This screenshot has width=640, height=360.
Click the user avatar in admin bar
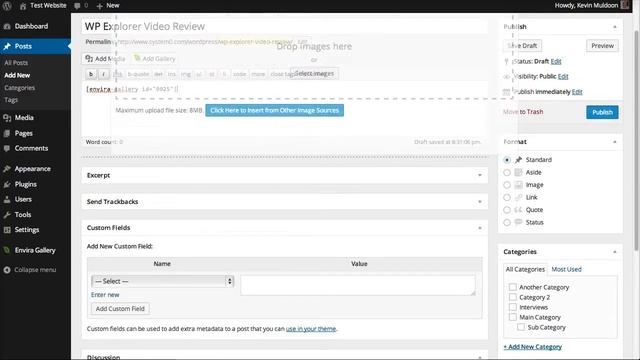(x=625, y=5)
